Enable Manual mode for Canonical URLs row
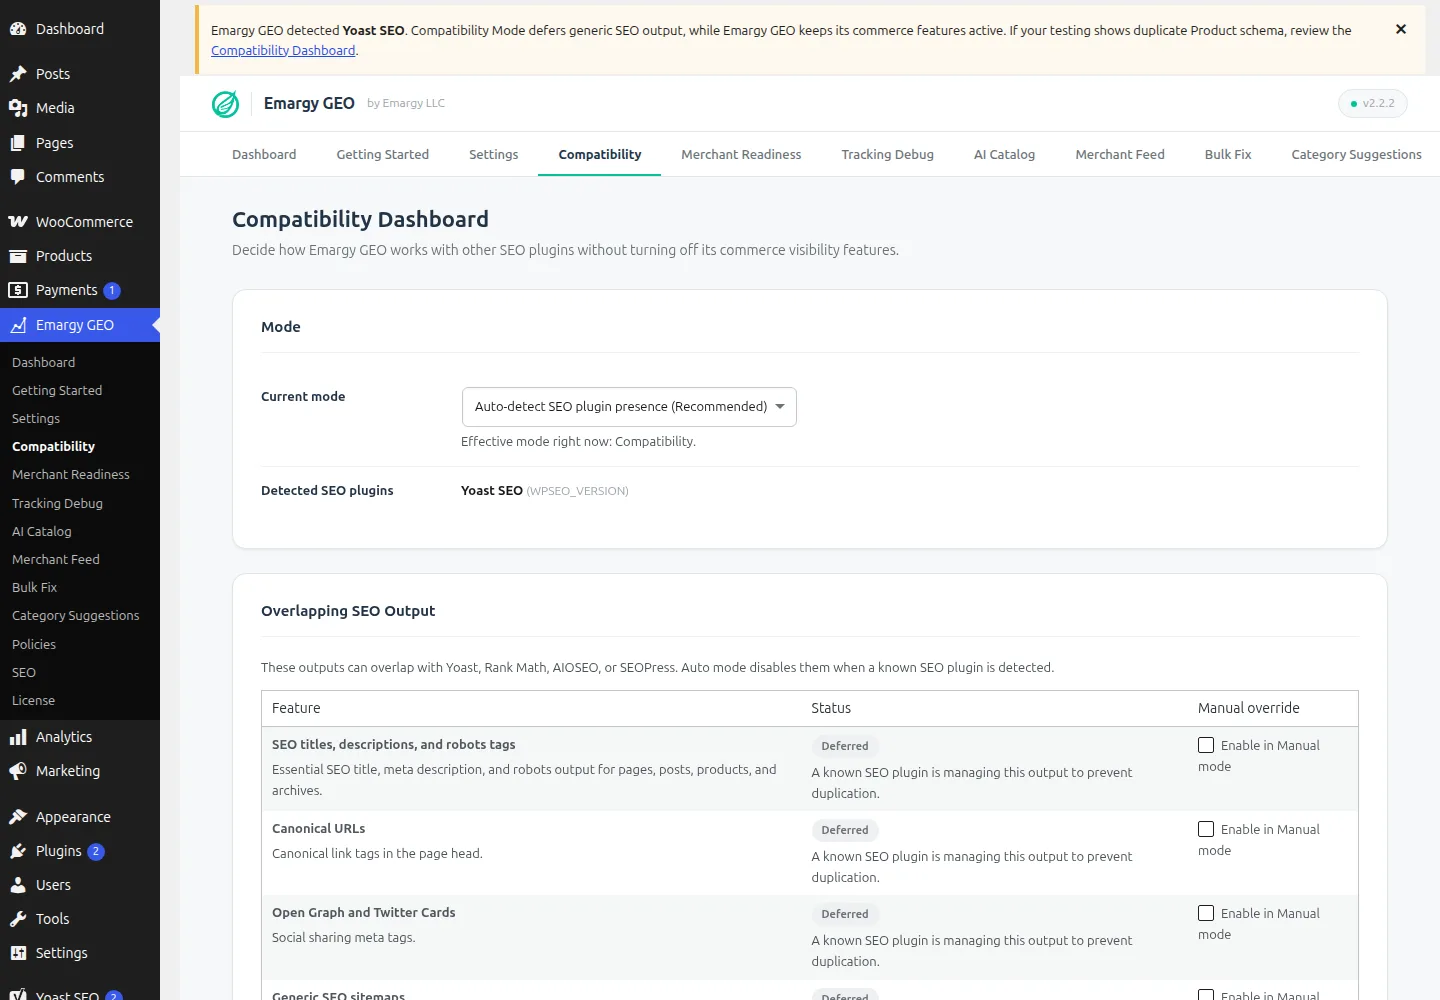The height and width of the screenshot is (1000, 1440). [x=1206, y=829]
